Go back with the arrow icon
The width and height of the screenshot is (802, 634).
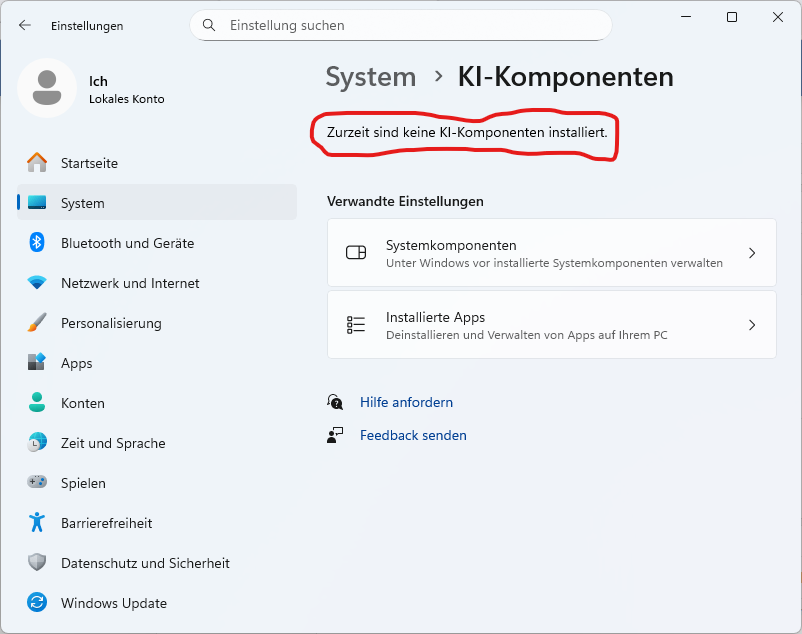pos(25,25)
